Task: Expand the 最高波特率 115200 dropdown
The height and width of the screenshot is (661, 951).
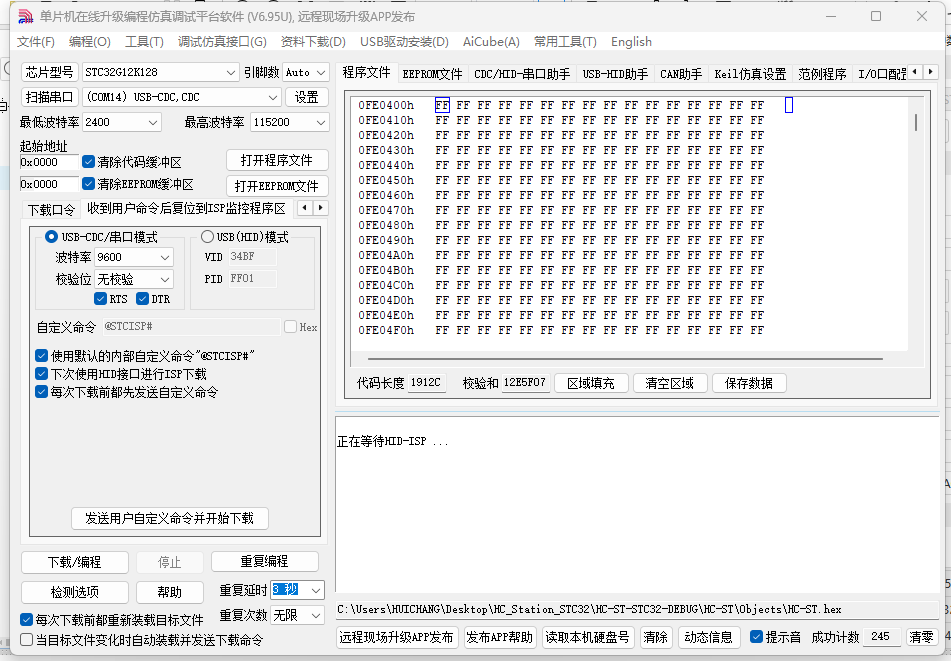Action: [321, 122]
